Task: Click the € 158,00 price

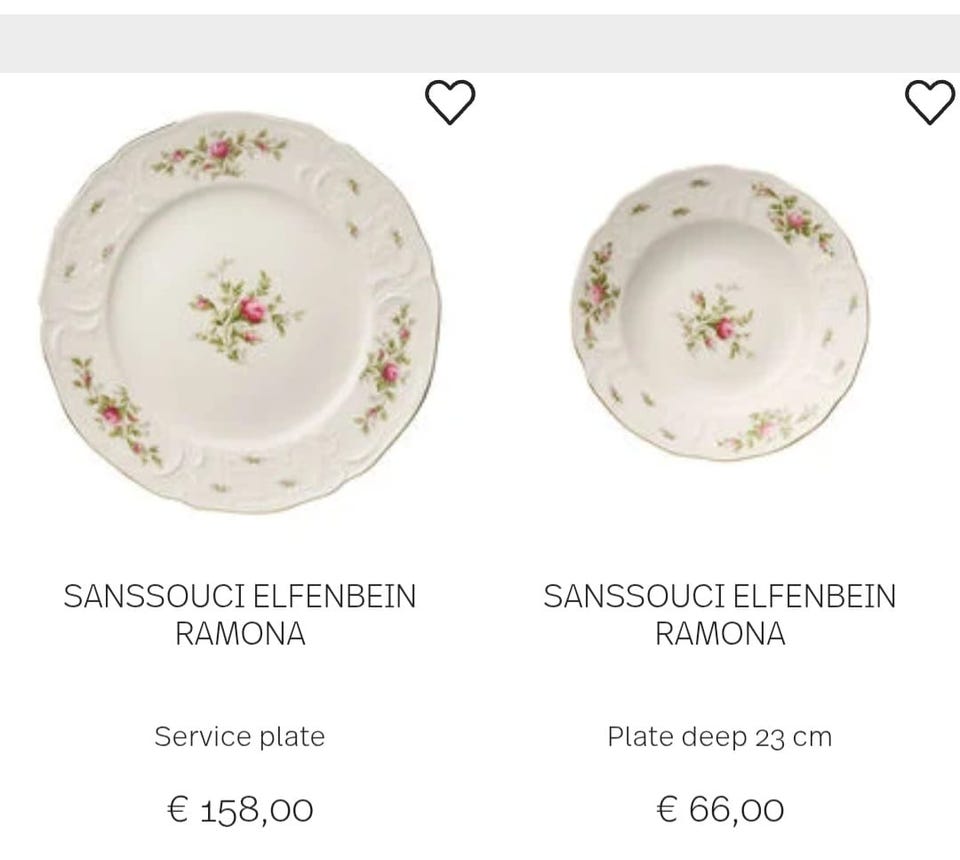Action: click(x=240, y=809)
